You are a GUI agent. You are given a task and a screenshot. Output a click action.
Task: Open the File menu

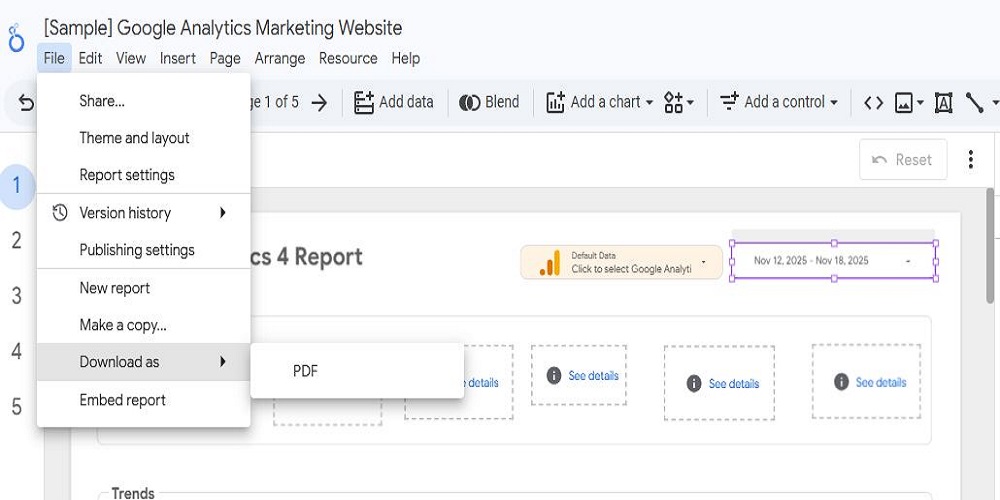tap(54, 58)
